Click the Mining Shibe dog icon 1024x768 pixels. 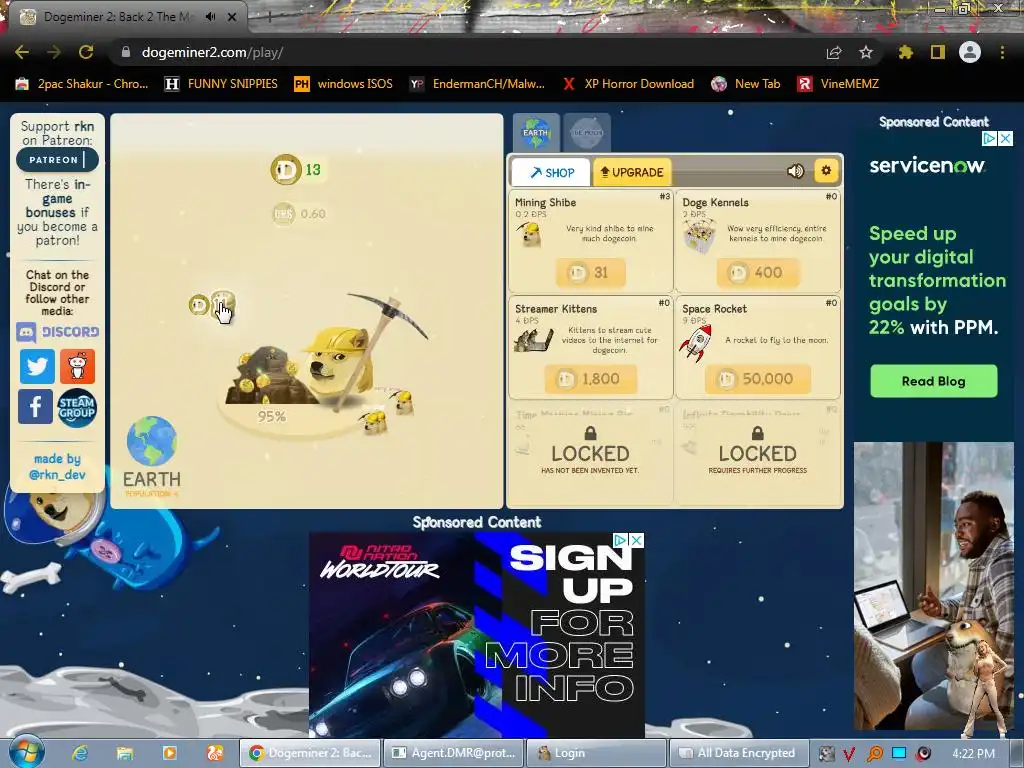[530, 234]
